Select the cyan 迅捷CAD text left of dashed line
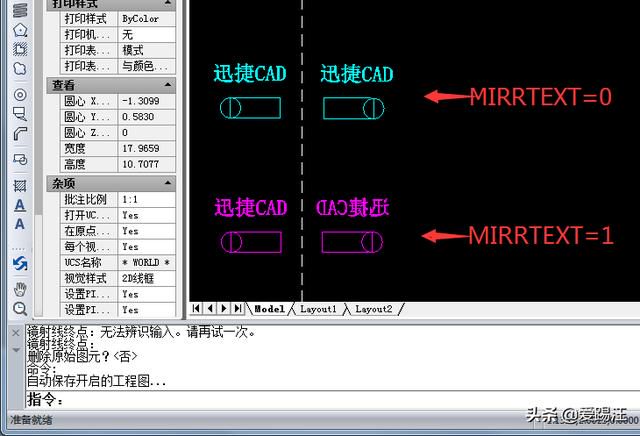 (x=250, y=74)
